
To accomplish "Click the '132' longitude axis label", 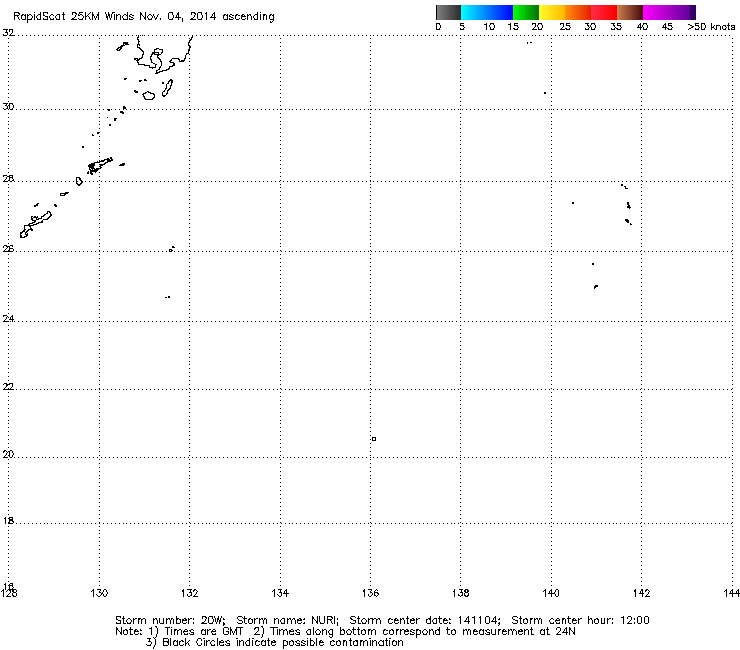I will [190, 593].
